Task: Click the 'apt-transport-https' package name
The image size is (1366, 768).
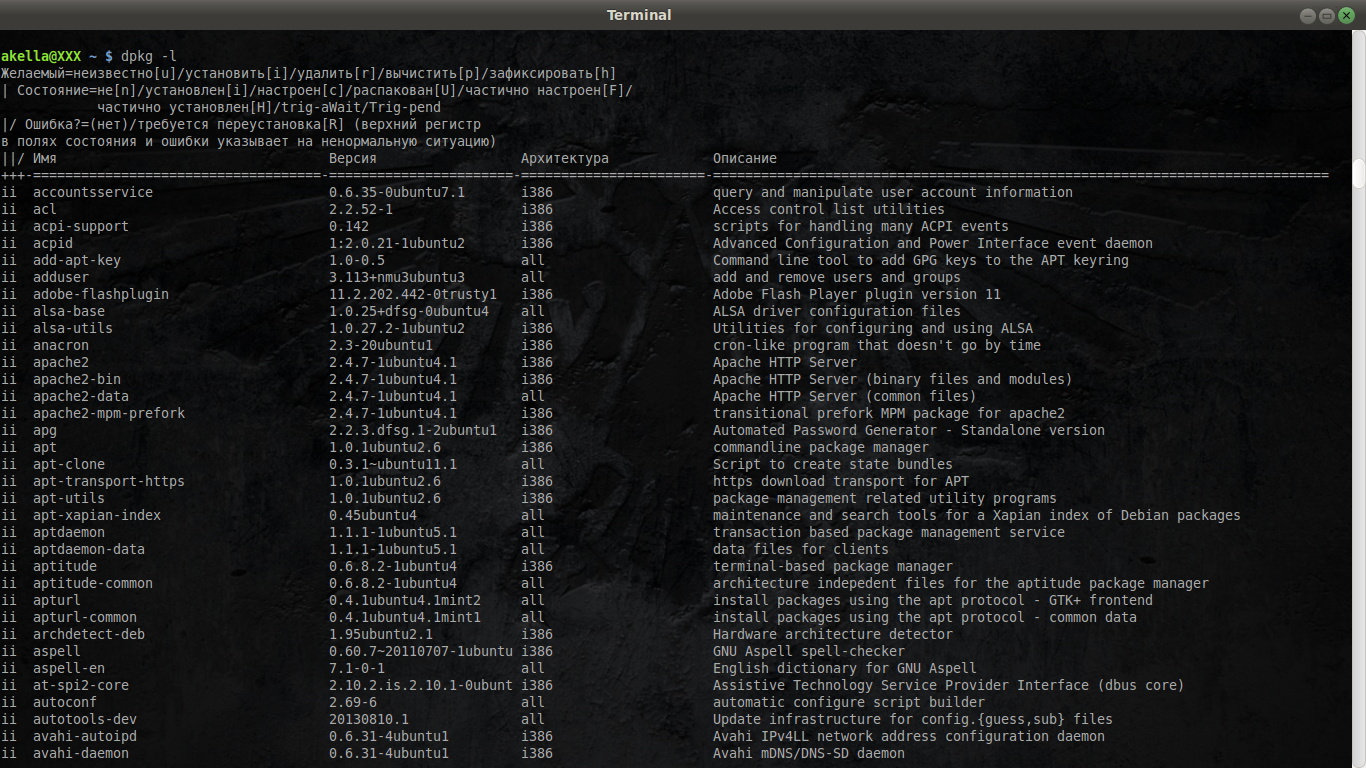Action: (x=109, y=481)
